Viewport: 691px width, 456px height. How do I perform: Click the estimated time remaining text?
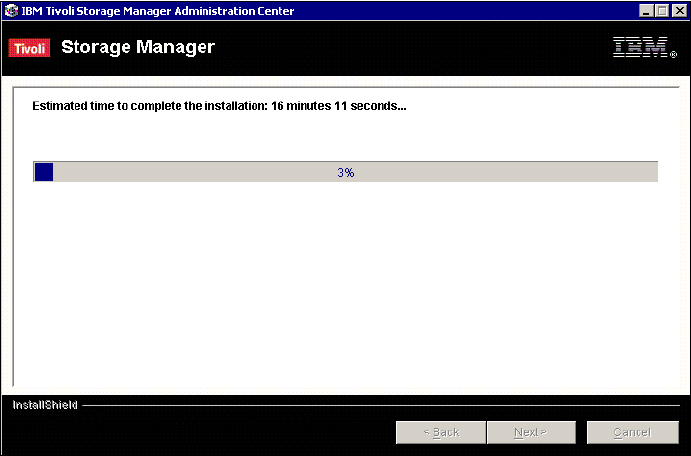coord(219,106)
